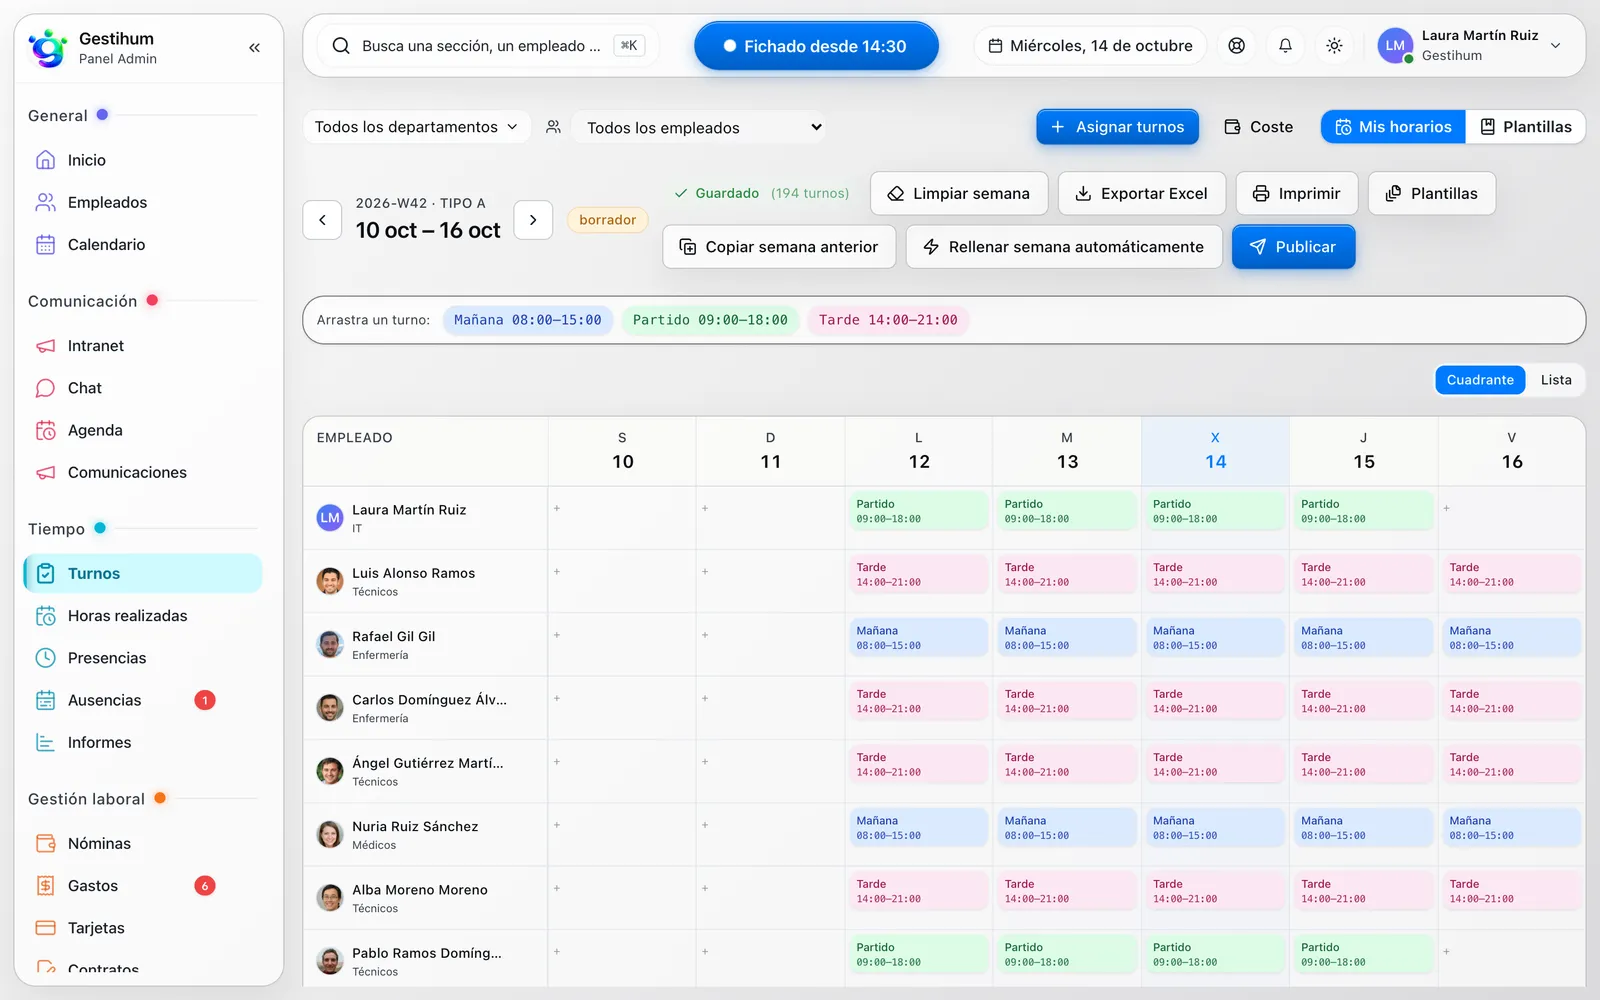1600x1000 pixels.
Task: Open the Comunicaciones icon in sidebar
Action: (46, 472)
